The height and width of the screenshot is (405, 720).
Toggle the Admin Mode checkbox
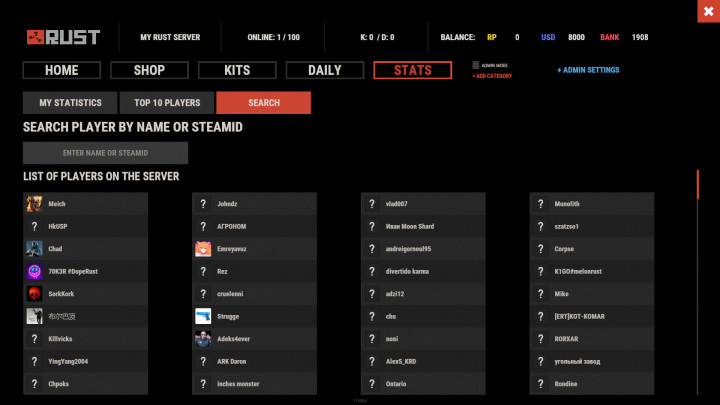coord(476,65)
